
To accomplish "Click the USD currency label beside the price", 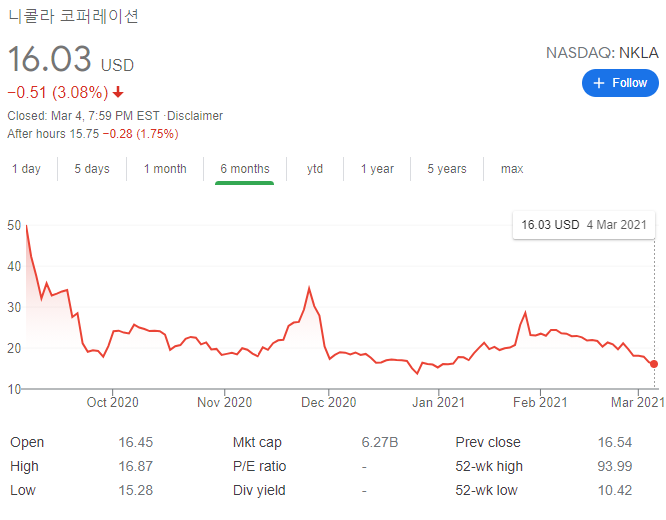I will [117, 65].
